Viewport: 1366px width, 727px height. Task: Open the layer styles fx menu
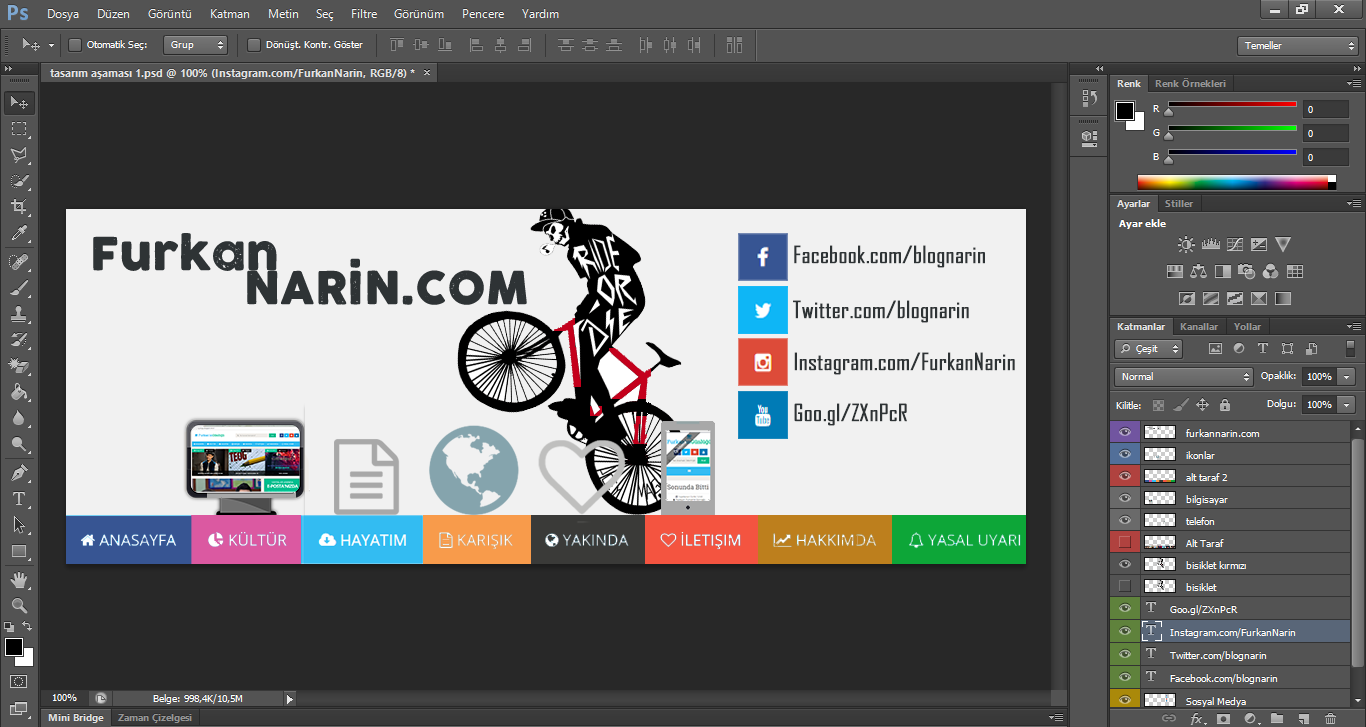click(1197, 718)
